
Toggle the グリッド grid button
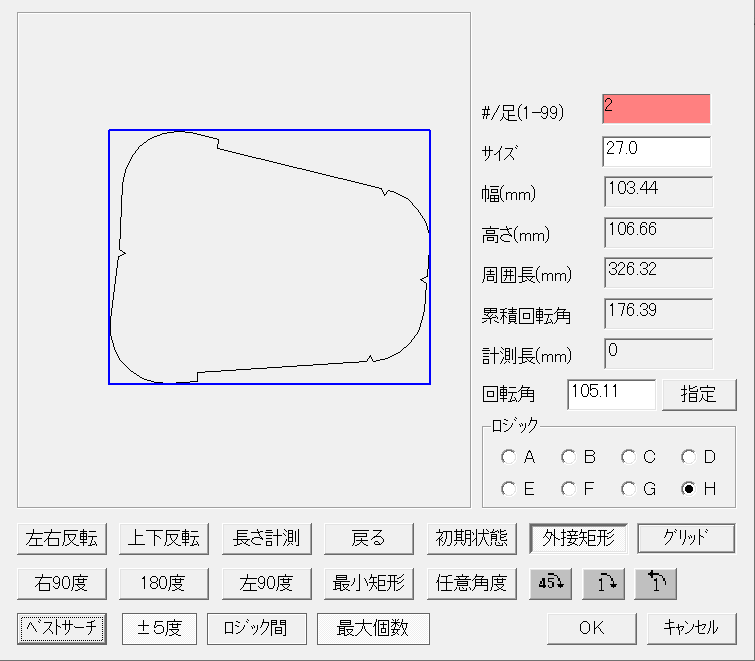coord(686,538)
